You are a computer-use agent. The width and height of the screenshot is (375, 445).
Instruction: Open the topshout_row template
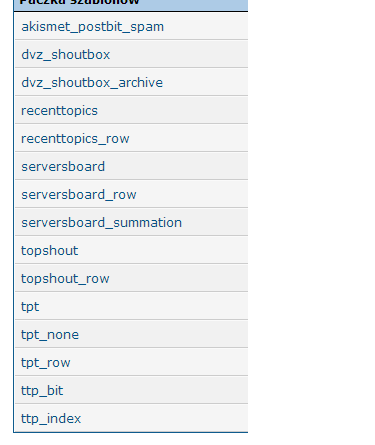click(65, 279)
